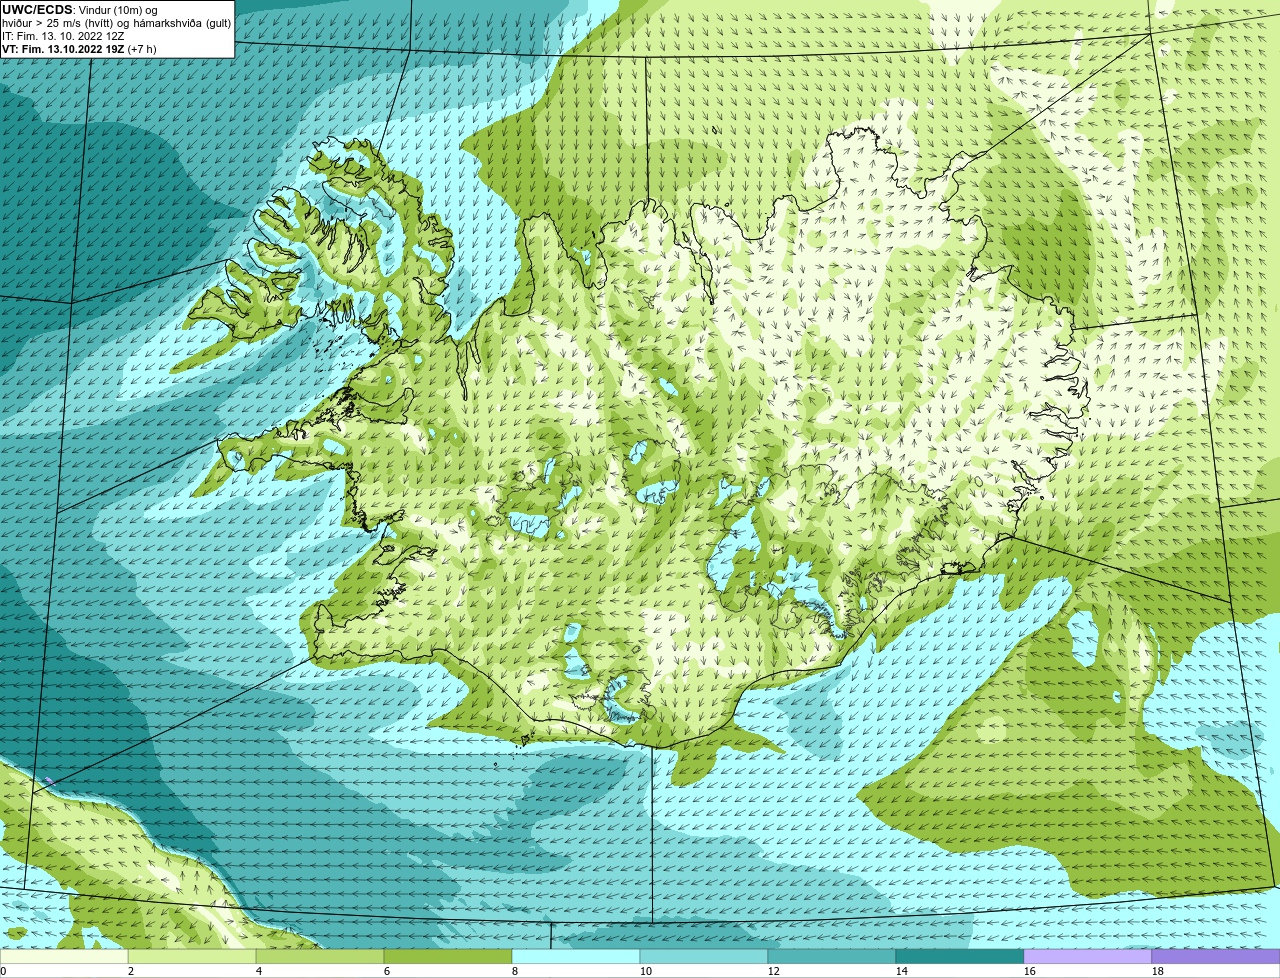Click the legend scale label '18'
1280x978 pixels.
click(1158, 971)
